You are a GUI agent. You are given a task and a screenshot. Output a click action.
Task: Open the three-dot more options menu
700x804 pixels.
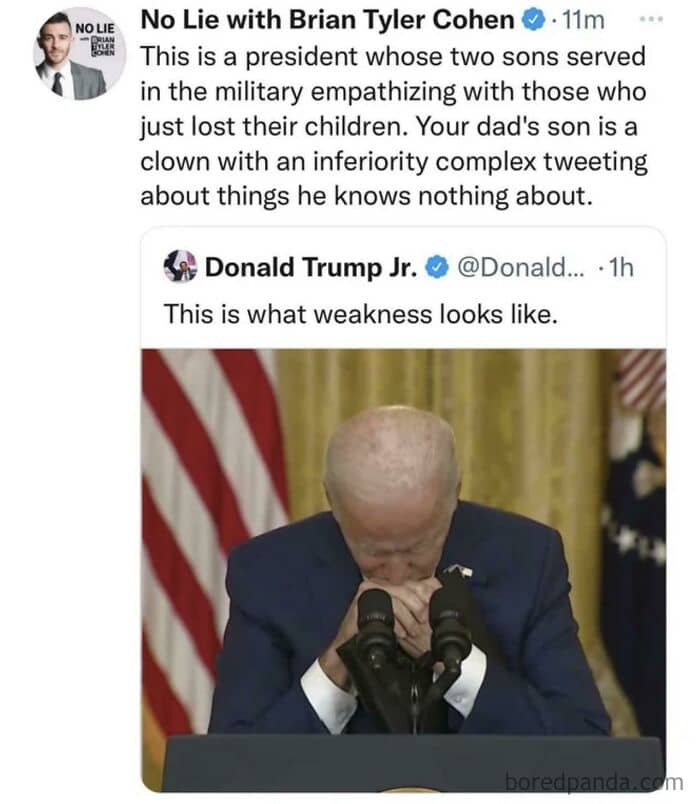651,19
